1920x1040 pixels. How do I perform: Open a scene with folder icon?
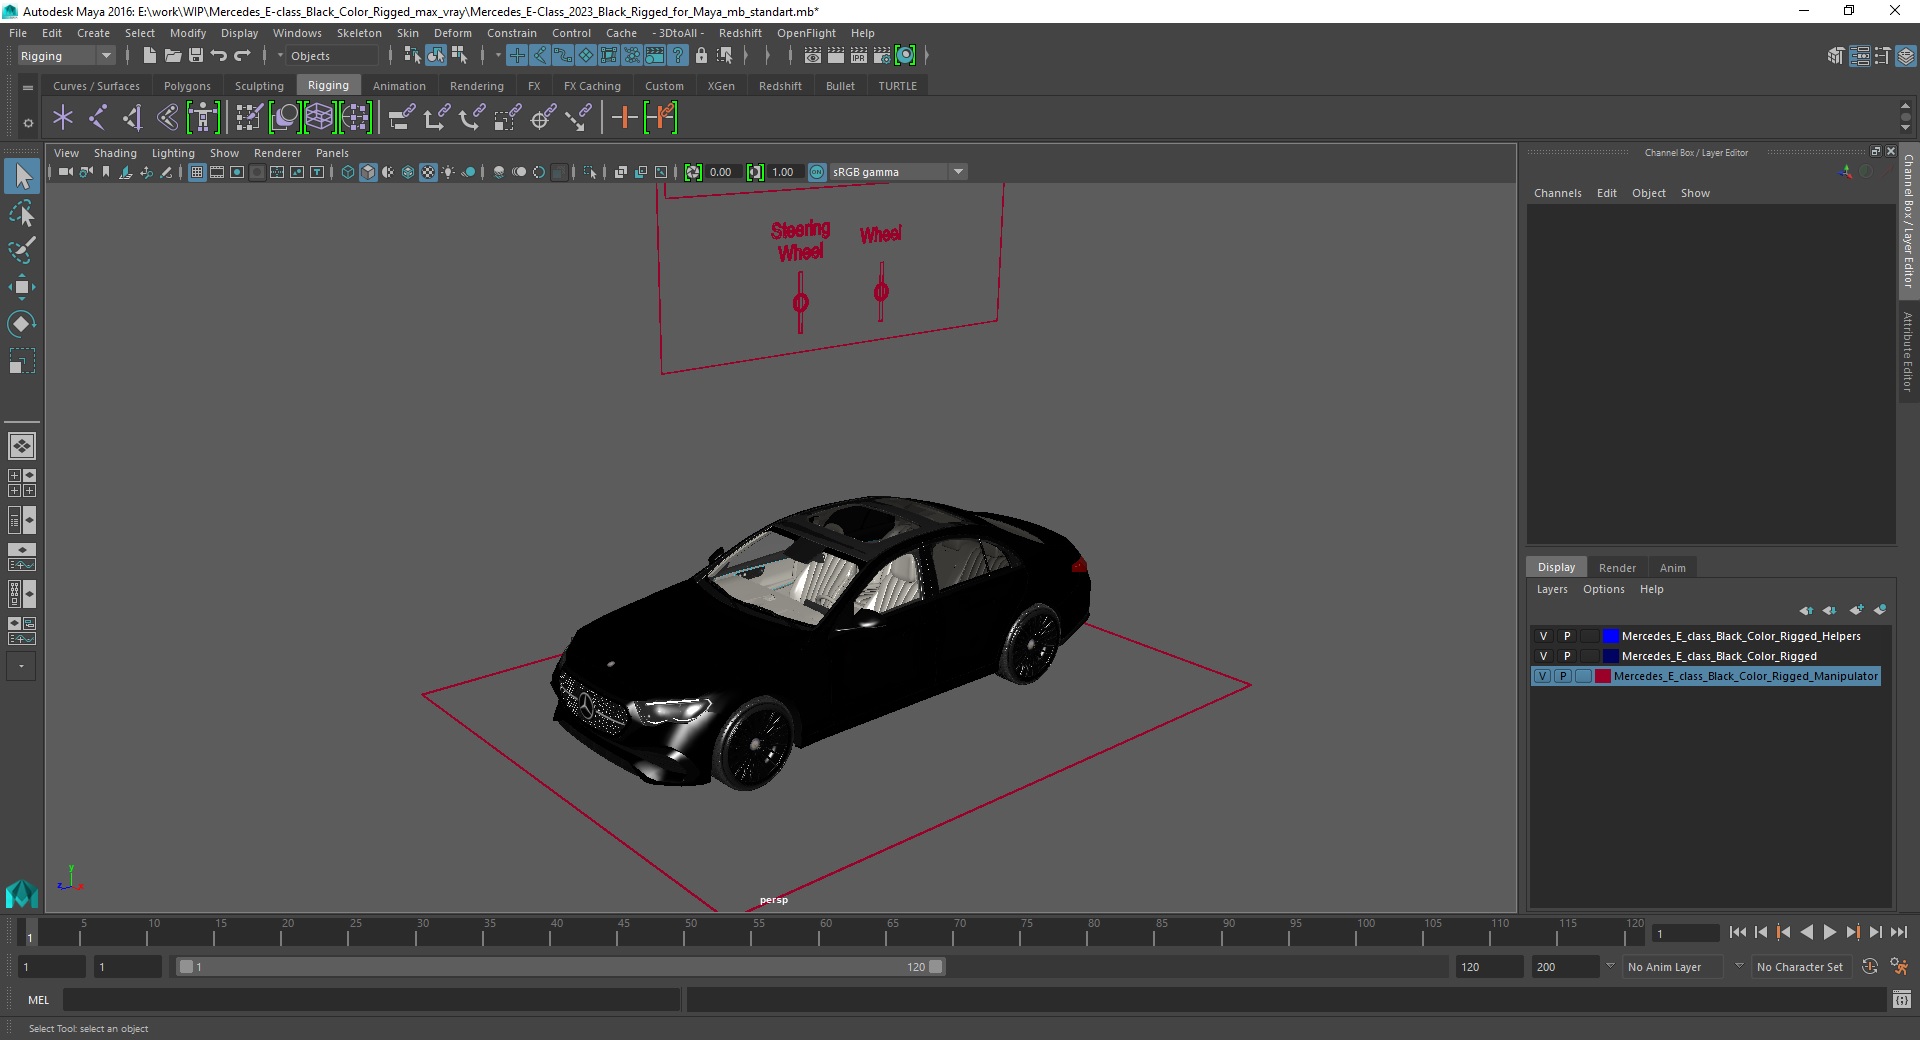pos(172,56)
